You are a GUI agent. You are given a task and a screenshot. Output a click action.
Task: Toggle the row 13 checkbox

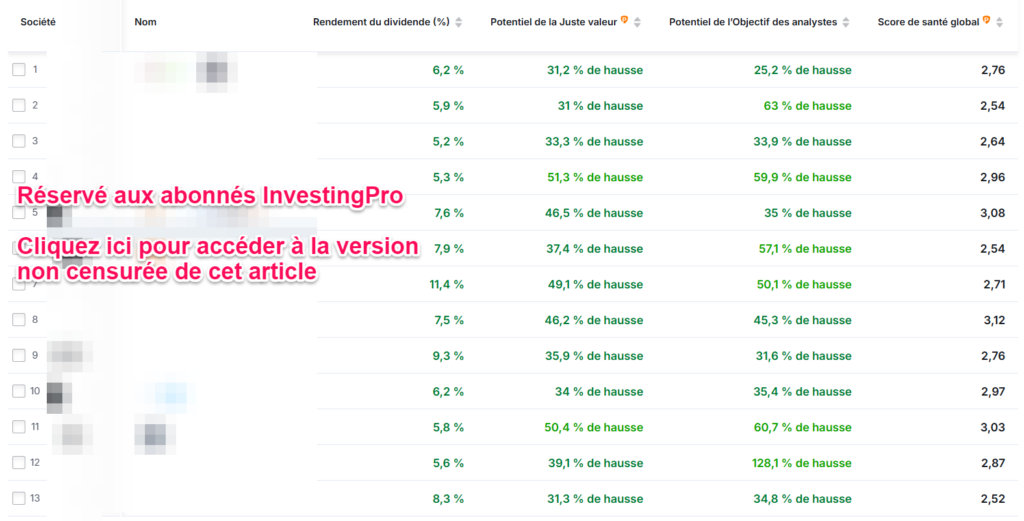click(x=18, y=498)
